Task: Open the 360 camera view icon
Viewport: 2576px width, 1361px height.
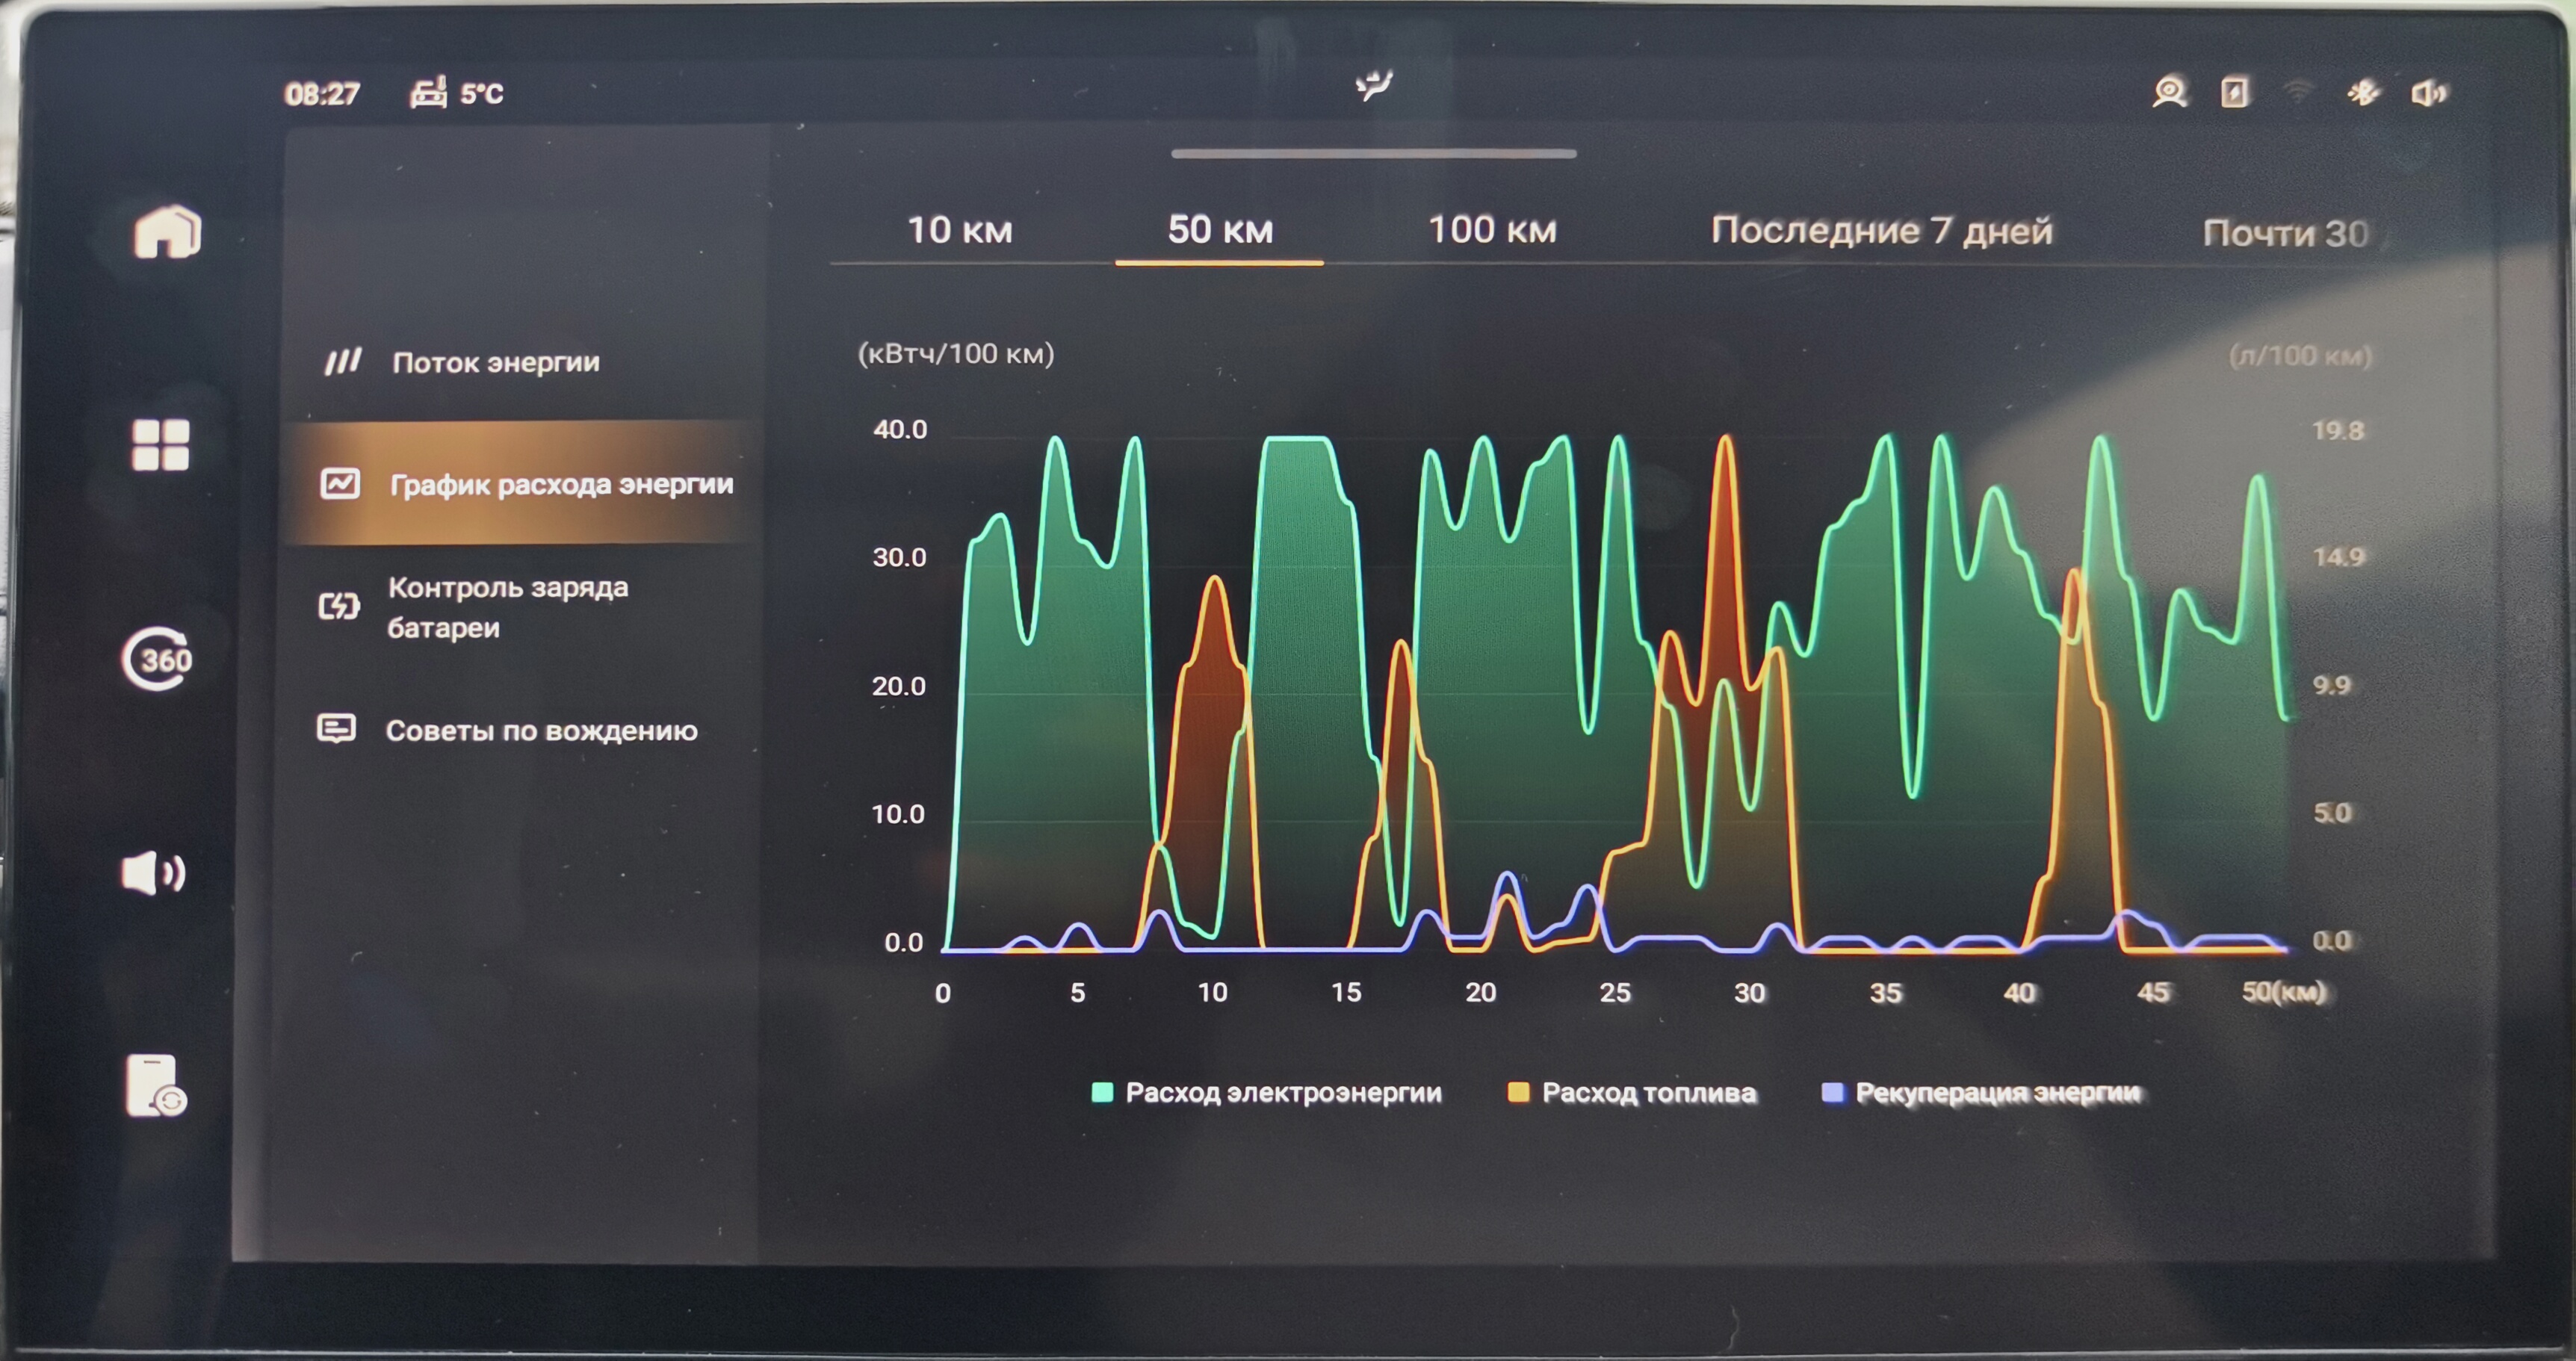Action: tap(158, 659)
